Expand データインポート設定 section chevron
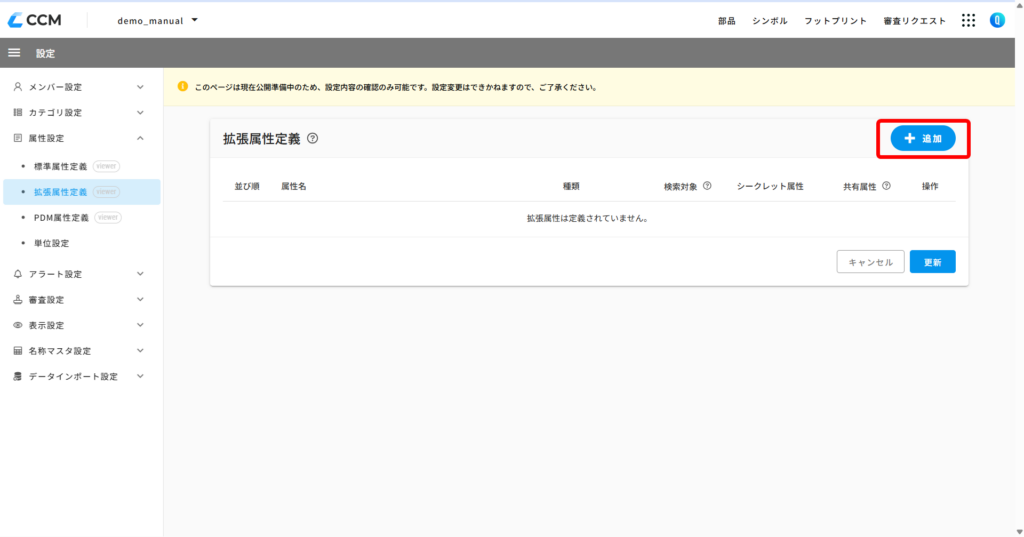1024x537 pixels. (140, 376)
